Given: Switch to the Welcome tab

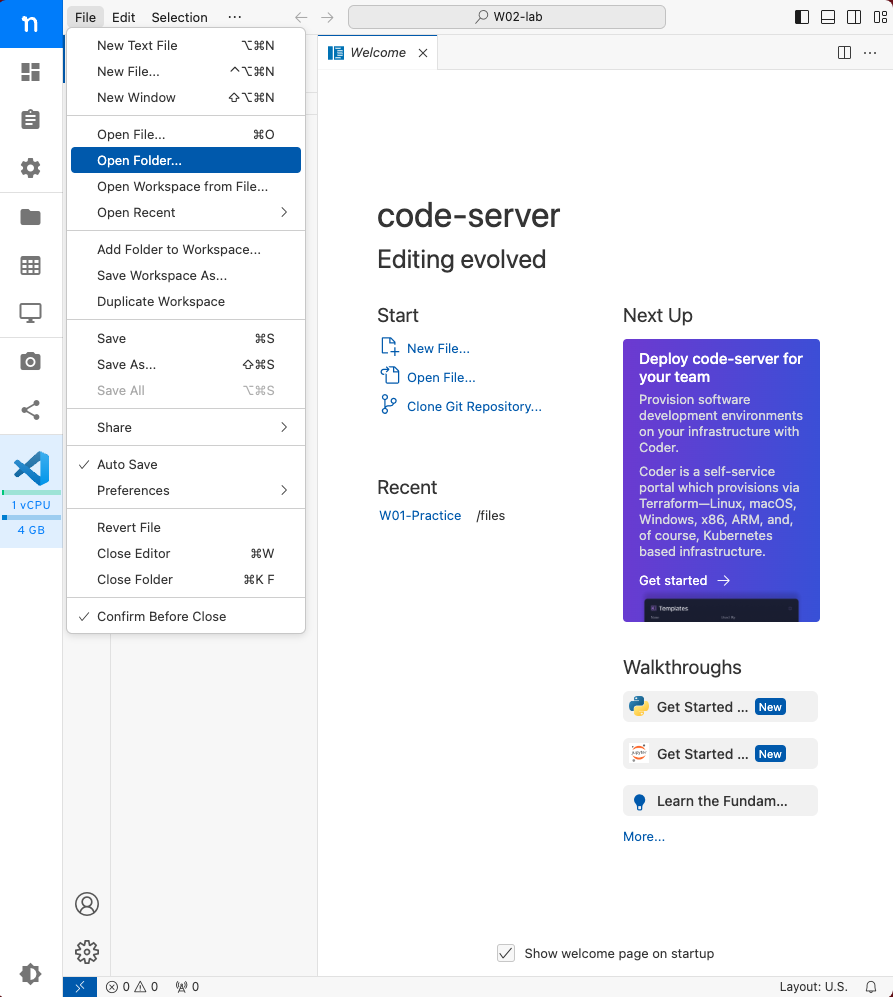Looking at the screenshot, I should [x=378, y=53].
